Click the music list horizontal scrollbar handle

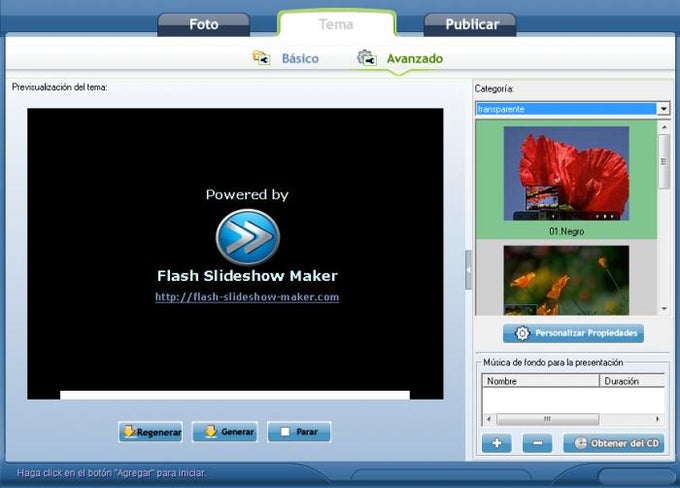click(x=547, y=419)
